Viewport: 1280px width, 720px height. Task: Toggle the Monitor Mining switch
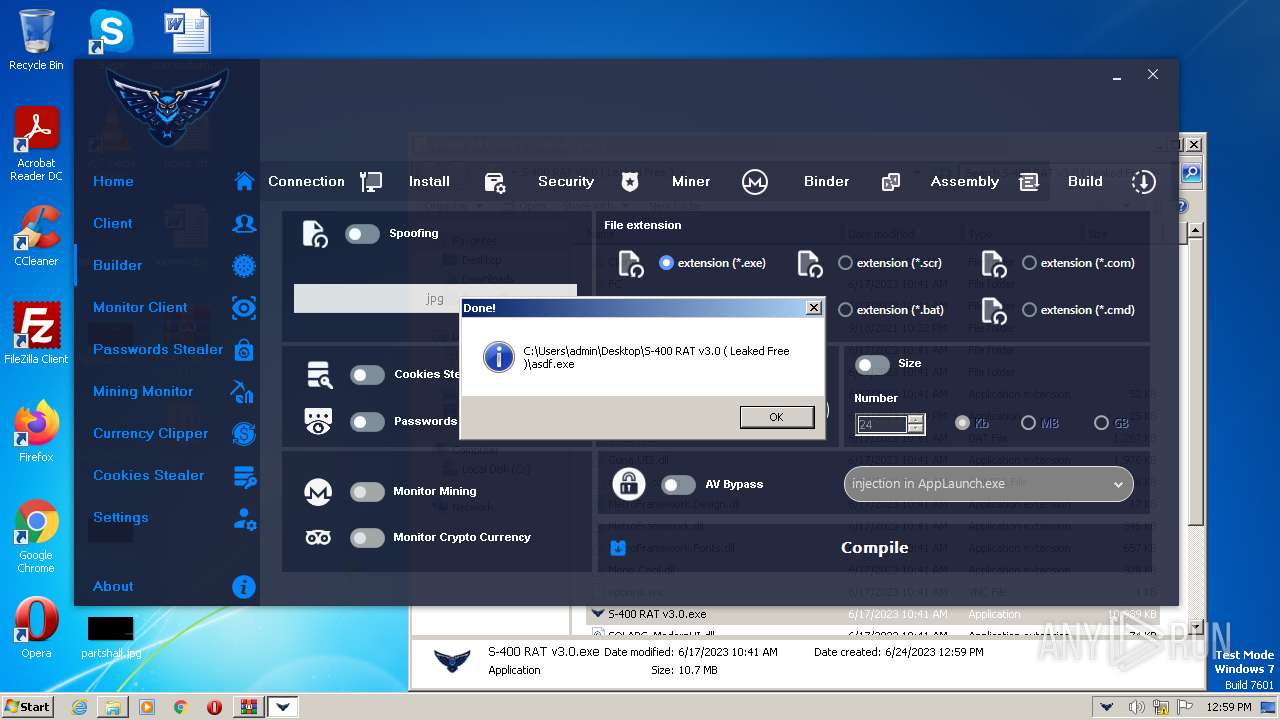(367, 492)
